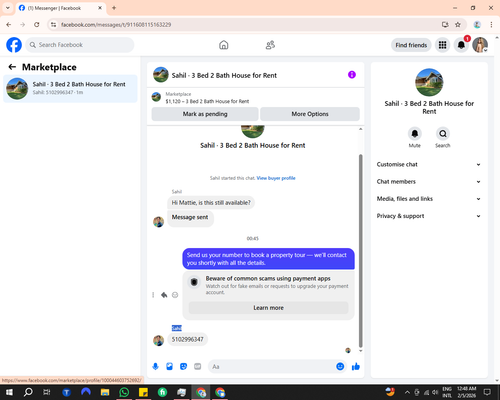Reload the page in Chrome

point(37,25)
